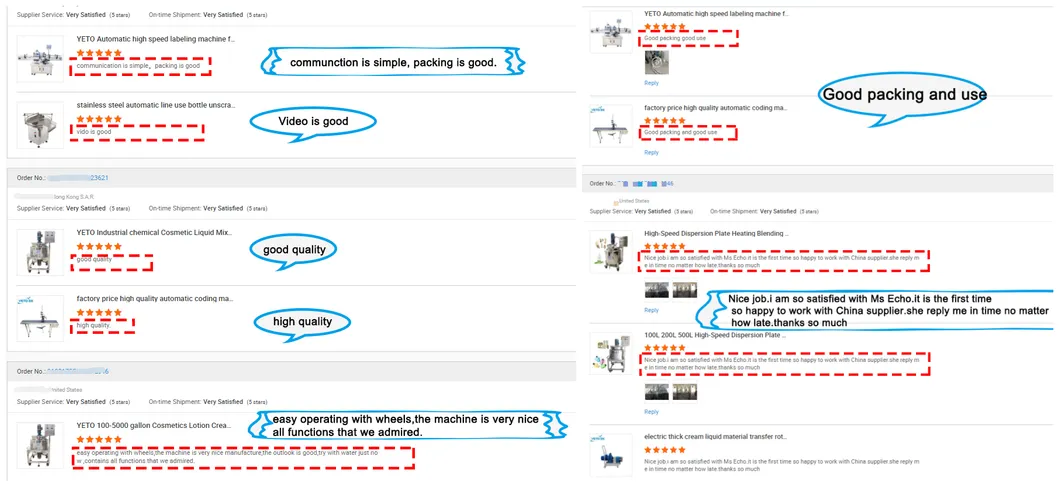Click the 'Good packing good use' review photo
The image size is (1059, 487).
coord(654,63)
